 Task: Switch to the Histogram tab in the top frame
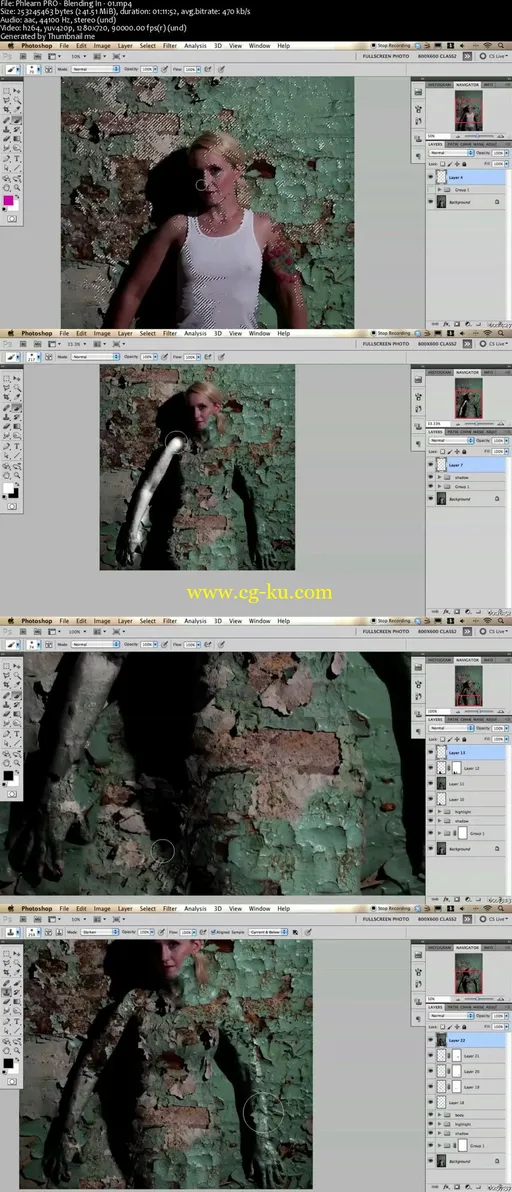point(440,84)
